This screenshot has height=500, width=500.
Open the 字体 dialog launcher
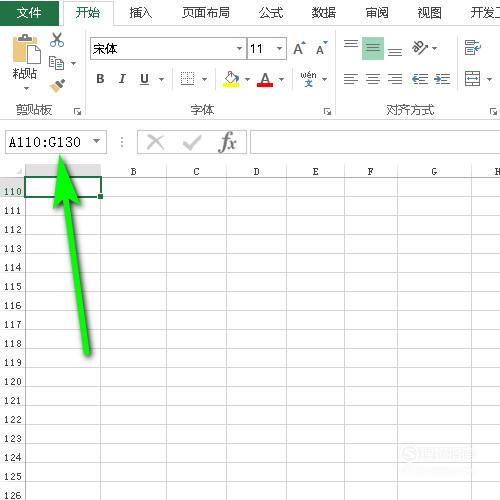327,112
